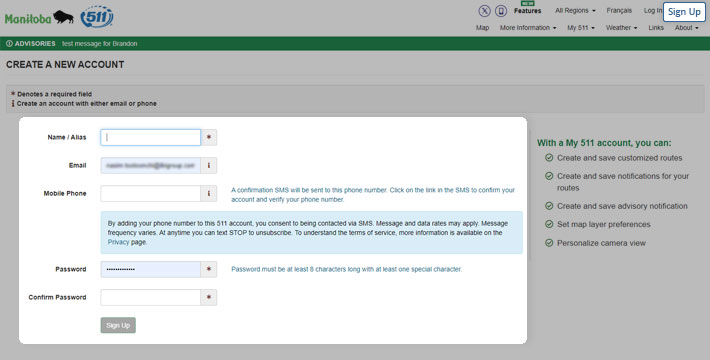Open the mobile app icon in header

[501, 11]
